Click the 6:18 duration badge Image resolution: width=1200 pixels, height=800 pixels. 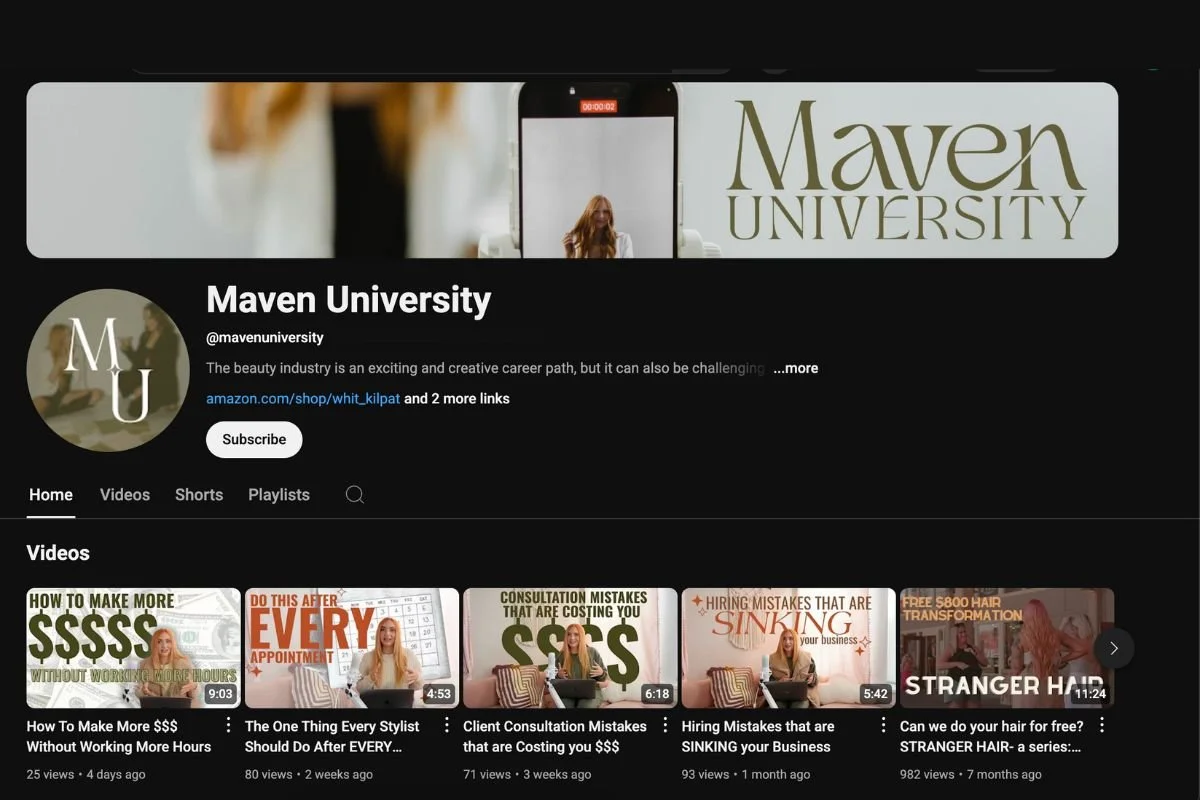(657, 694)
